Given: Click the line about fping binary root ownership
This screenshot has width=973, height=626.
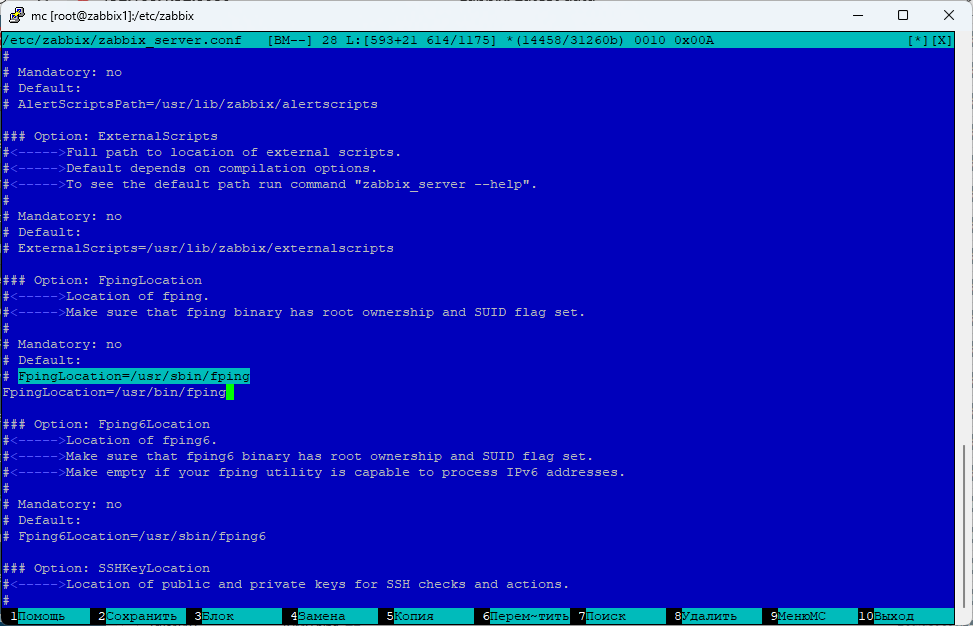Looking at the screenshot, I should tap(294, 312).
